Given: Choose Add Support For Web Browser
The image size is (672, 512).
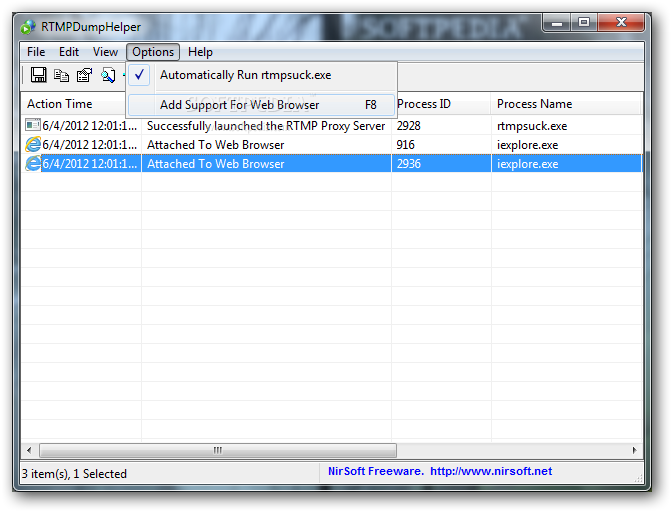Looking at the screenshot, I should (261, 105).
